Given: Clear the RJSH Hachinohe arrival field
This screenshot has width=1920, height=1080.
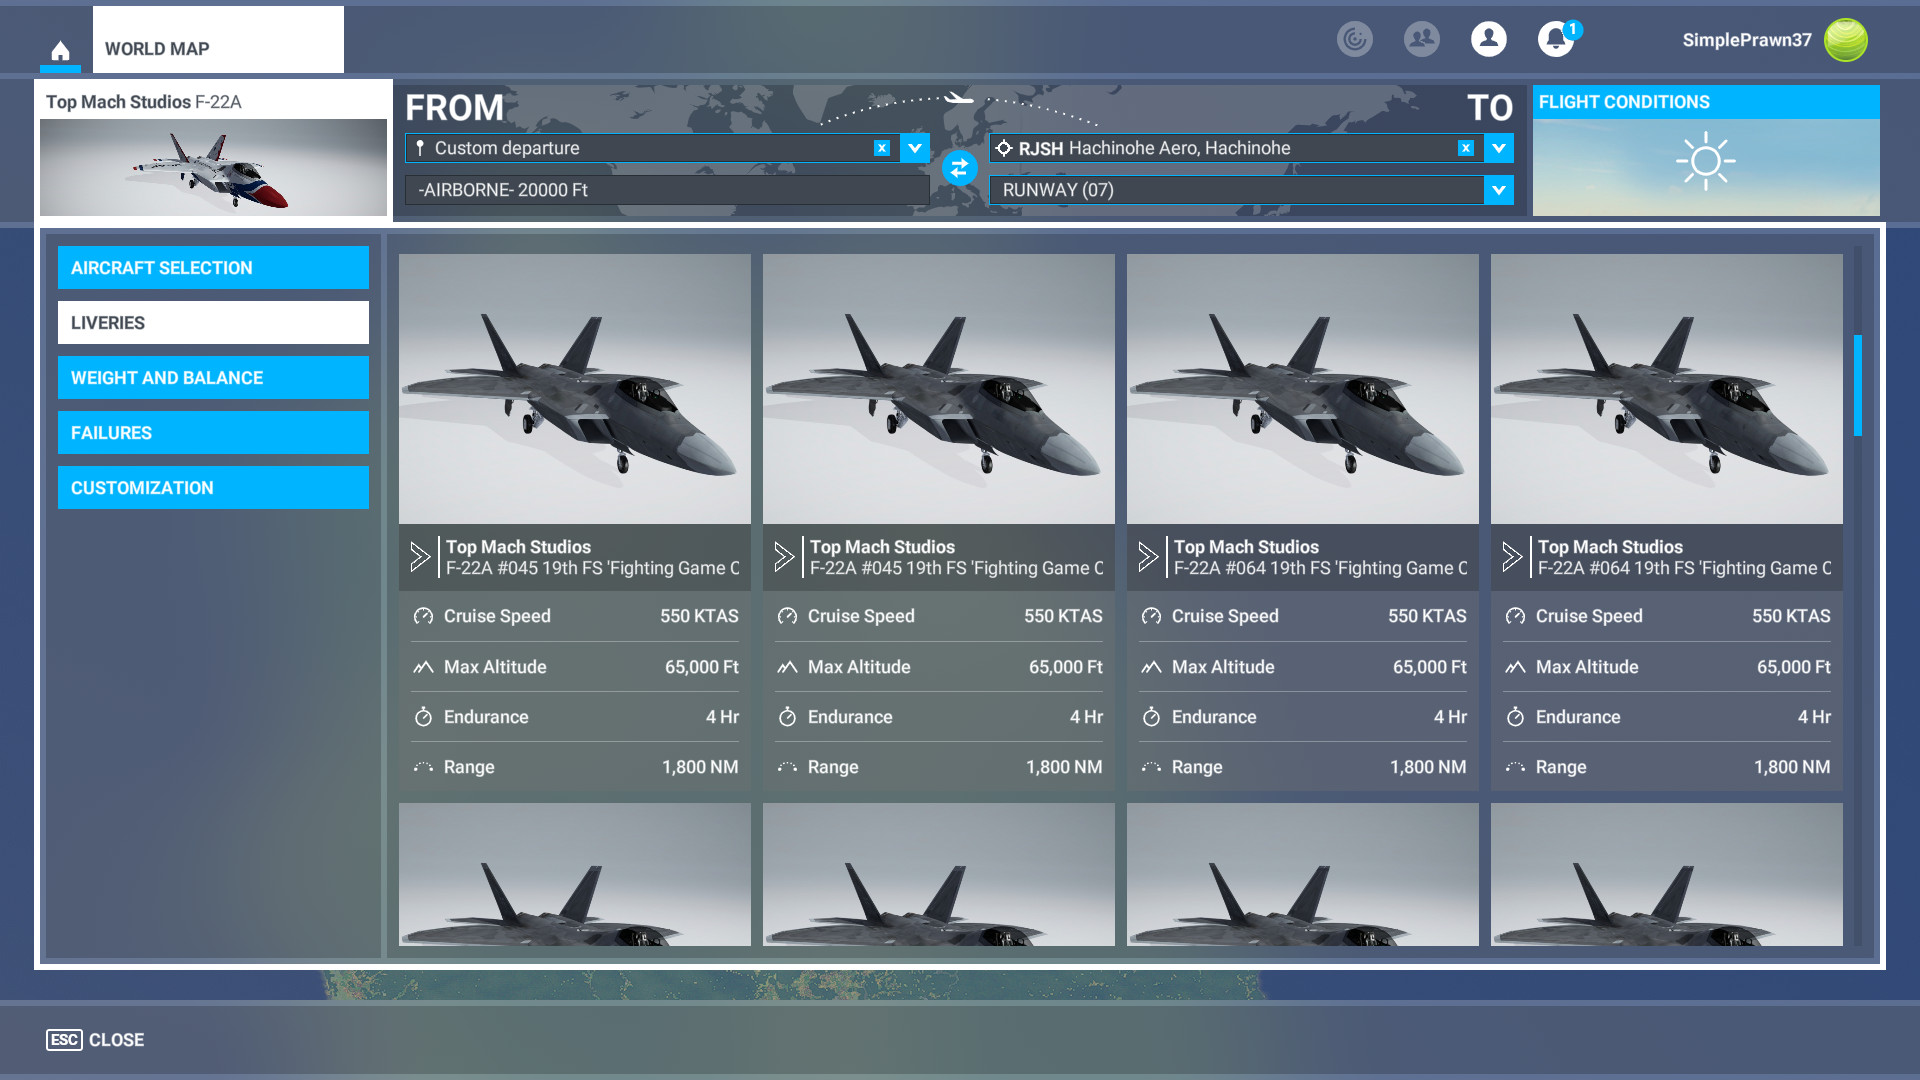Looking at the screenshot, I should (x=1465, y=148).
